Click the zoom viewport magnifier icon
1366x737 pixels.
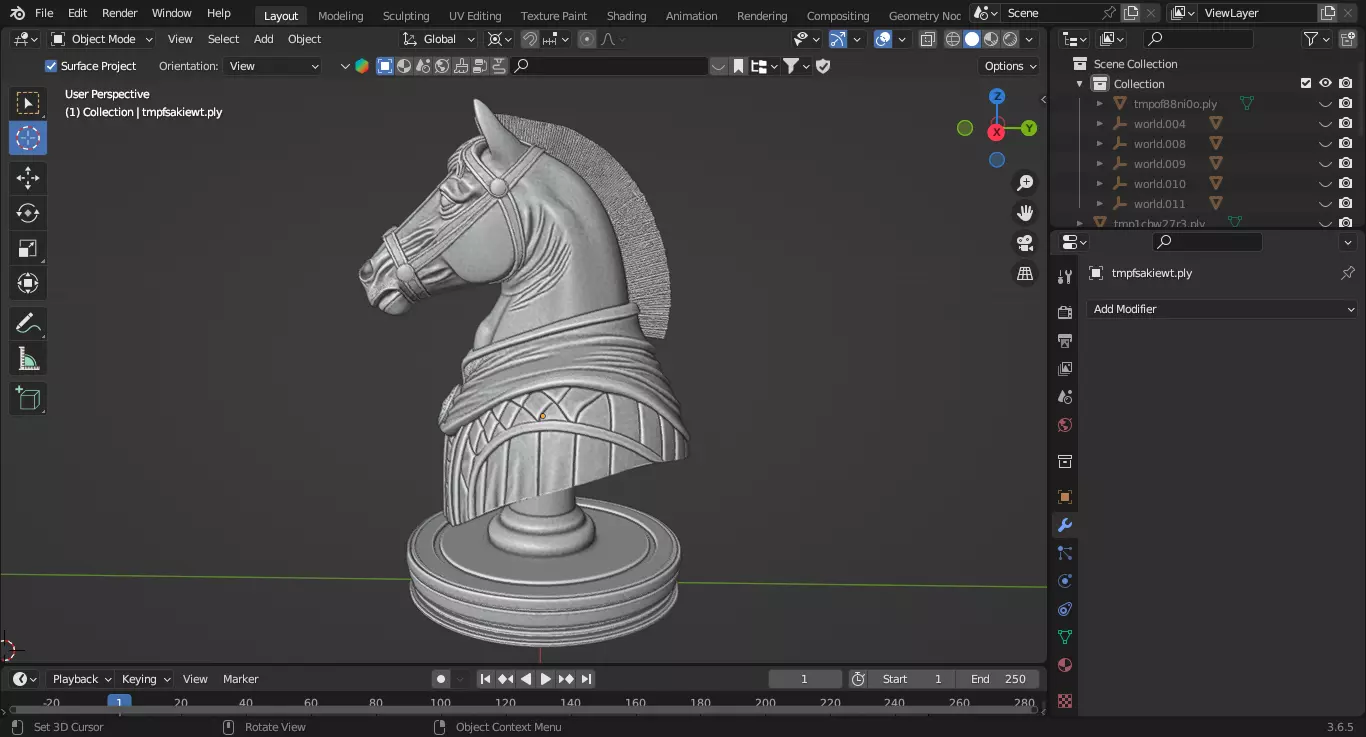pyautogui.click(x=1025, y=183)
